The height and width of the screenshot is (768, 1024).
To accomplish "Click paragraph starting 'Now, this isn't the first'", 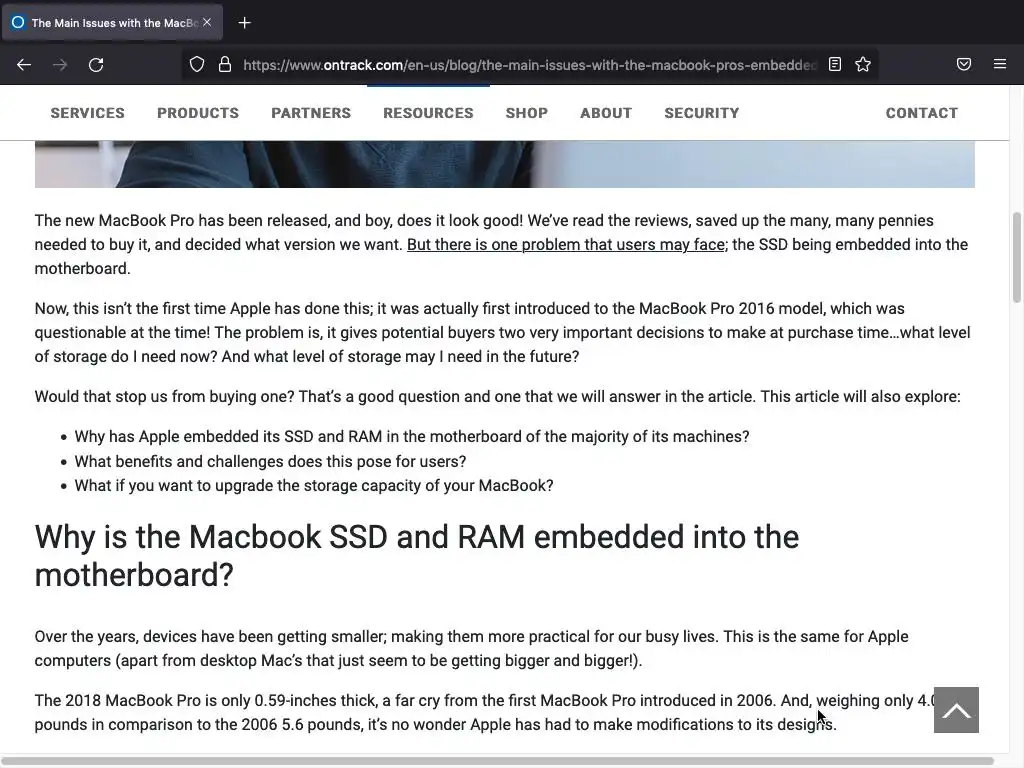I will pyautogui.click(x=503, y=332).
